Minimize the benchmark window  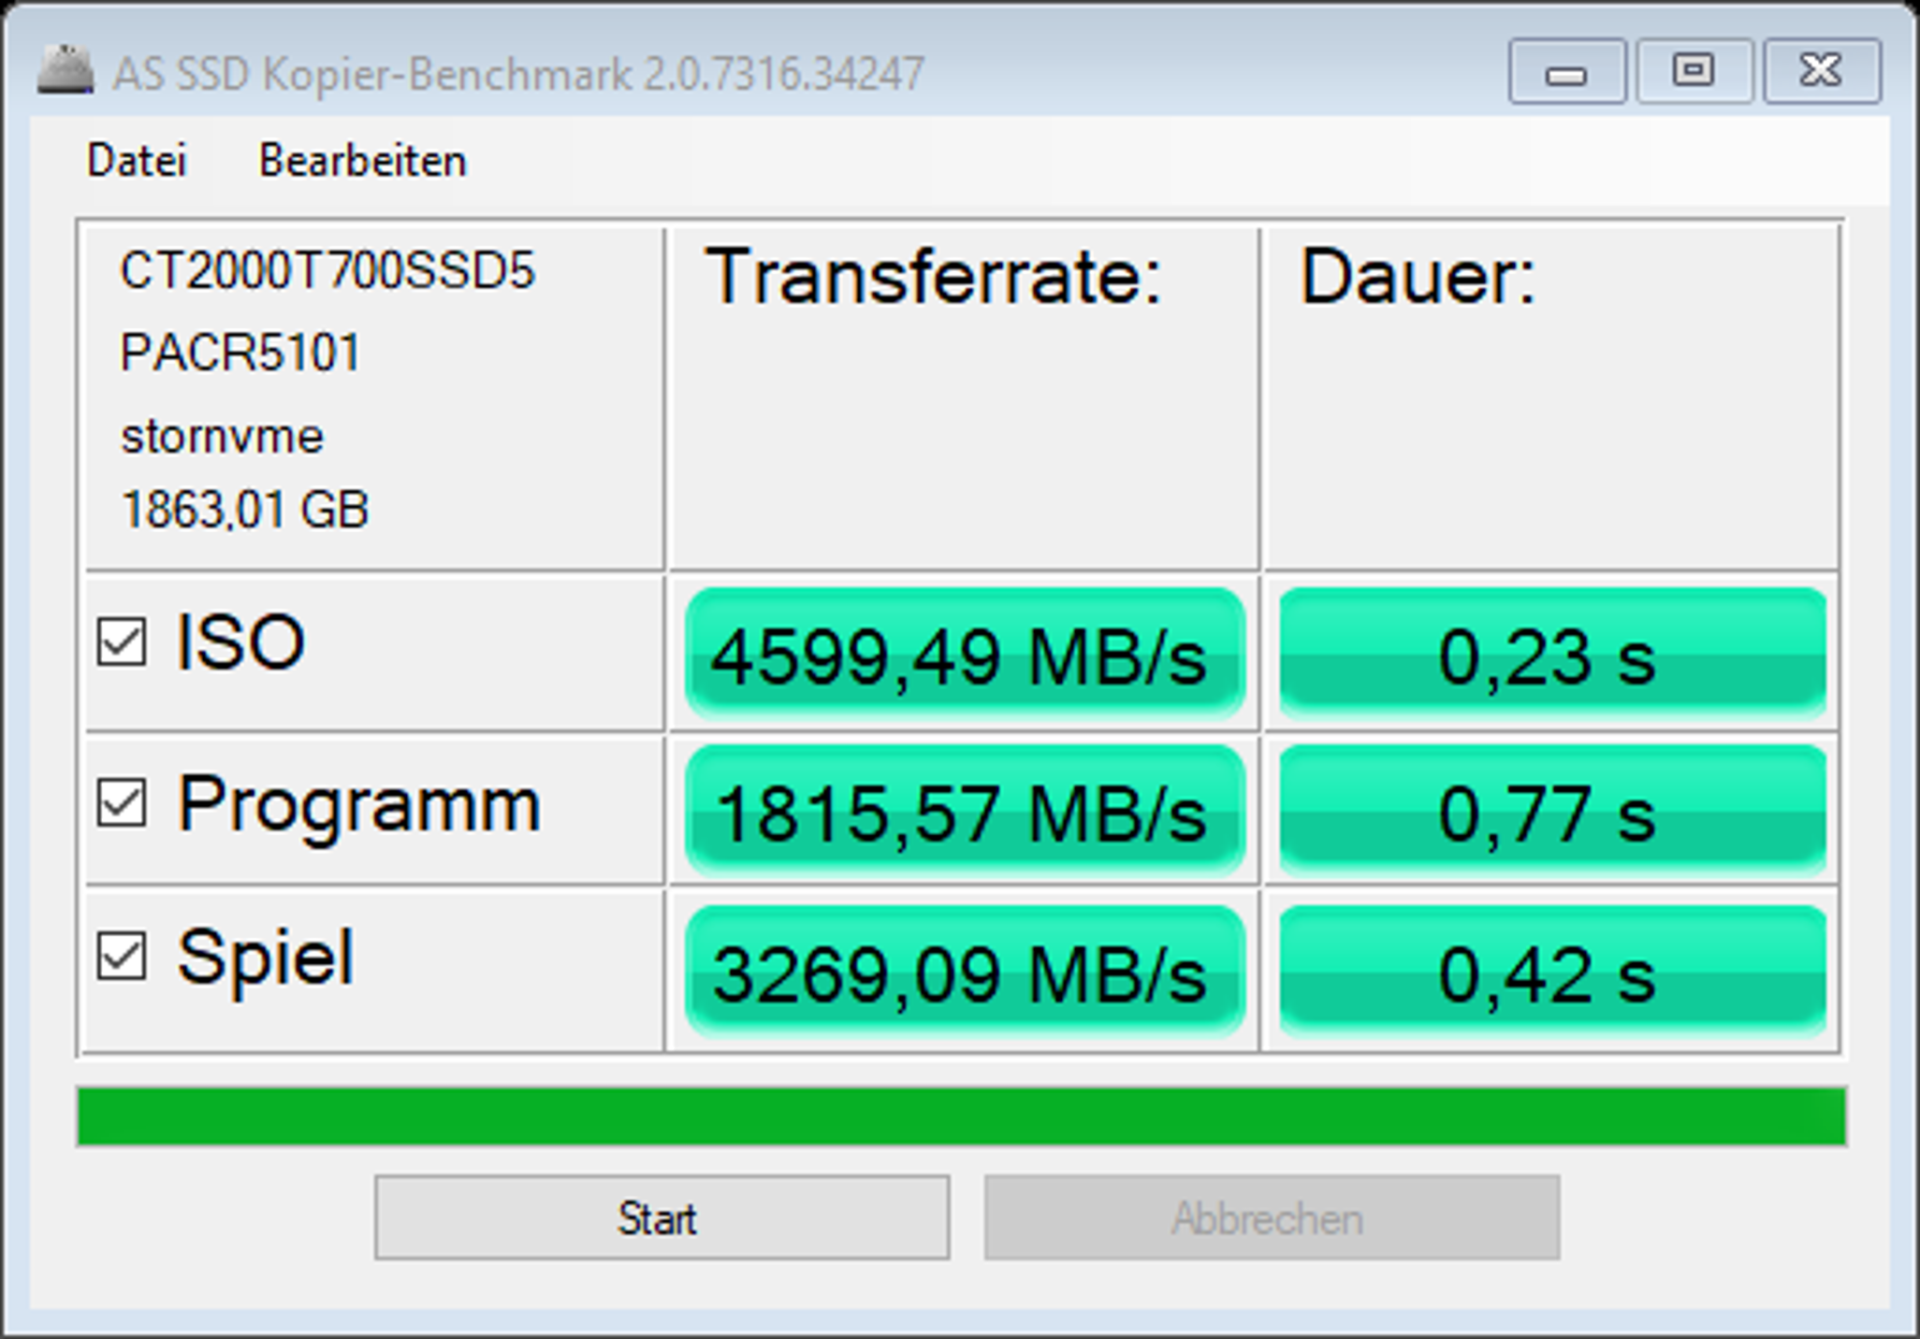point(1567,71)
